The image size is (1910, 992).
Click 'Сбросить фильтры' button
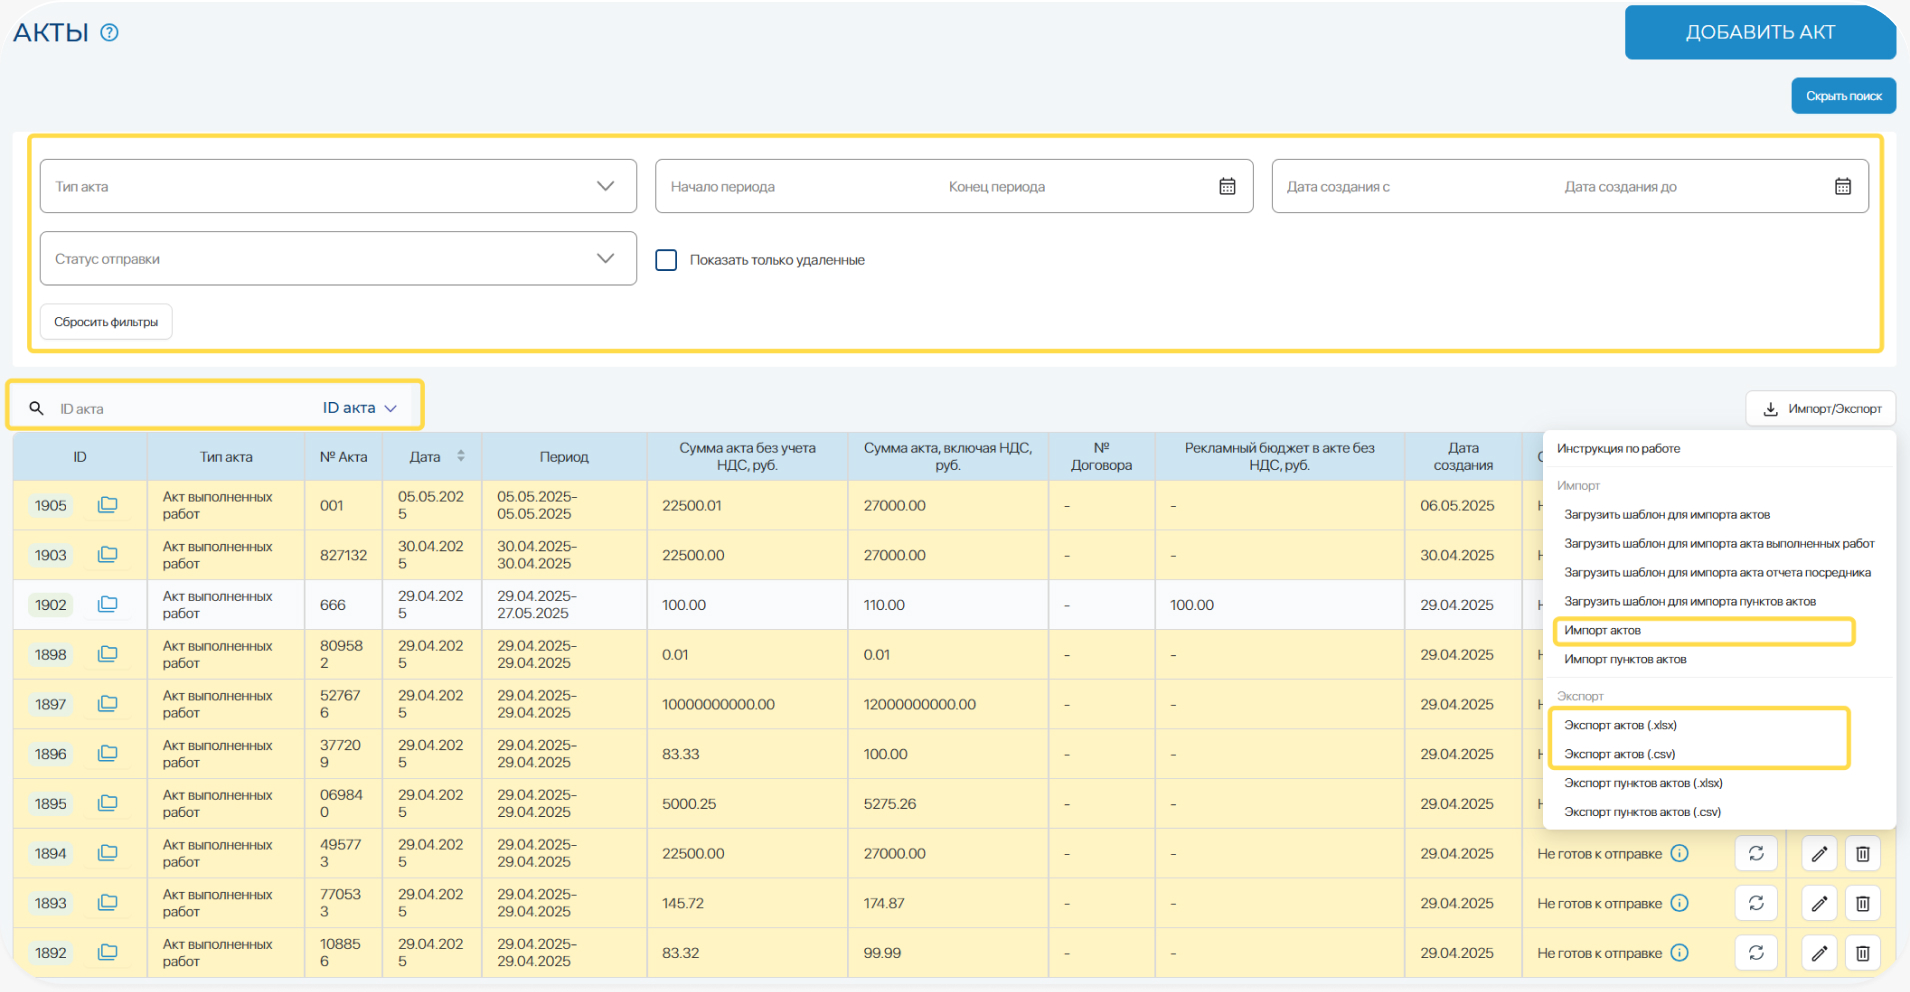(x=106, y=322)
